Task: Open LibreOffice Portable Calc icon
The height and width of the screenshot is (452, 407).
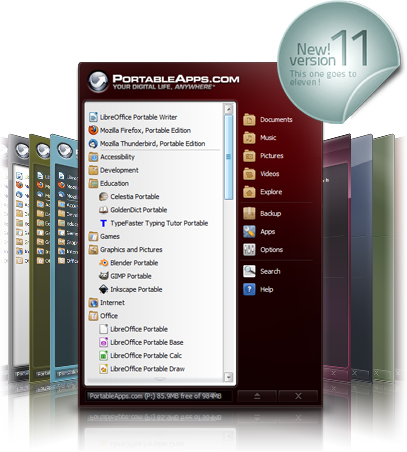Action: pos(104,355)
